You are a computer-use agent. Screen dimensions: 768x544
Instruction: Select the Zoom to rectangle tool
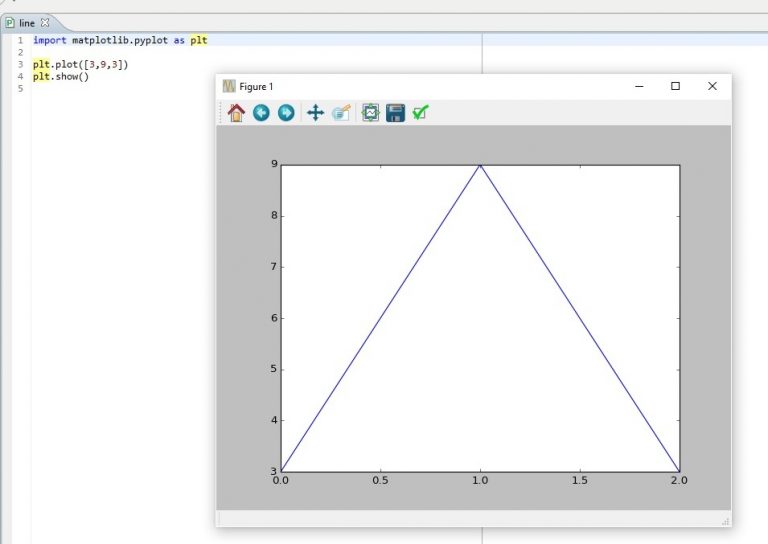(x=342, y=113)
